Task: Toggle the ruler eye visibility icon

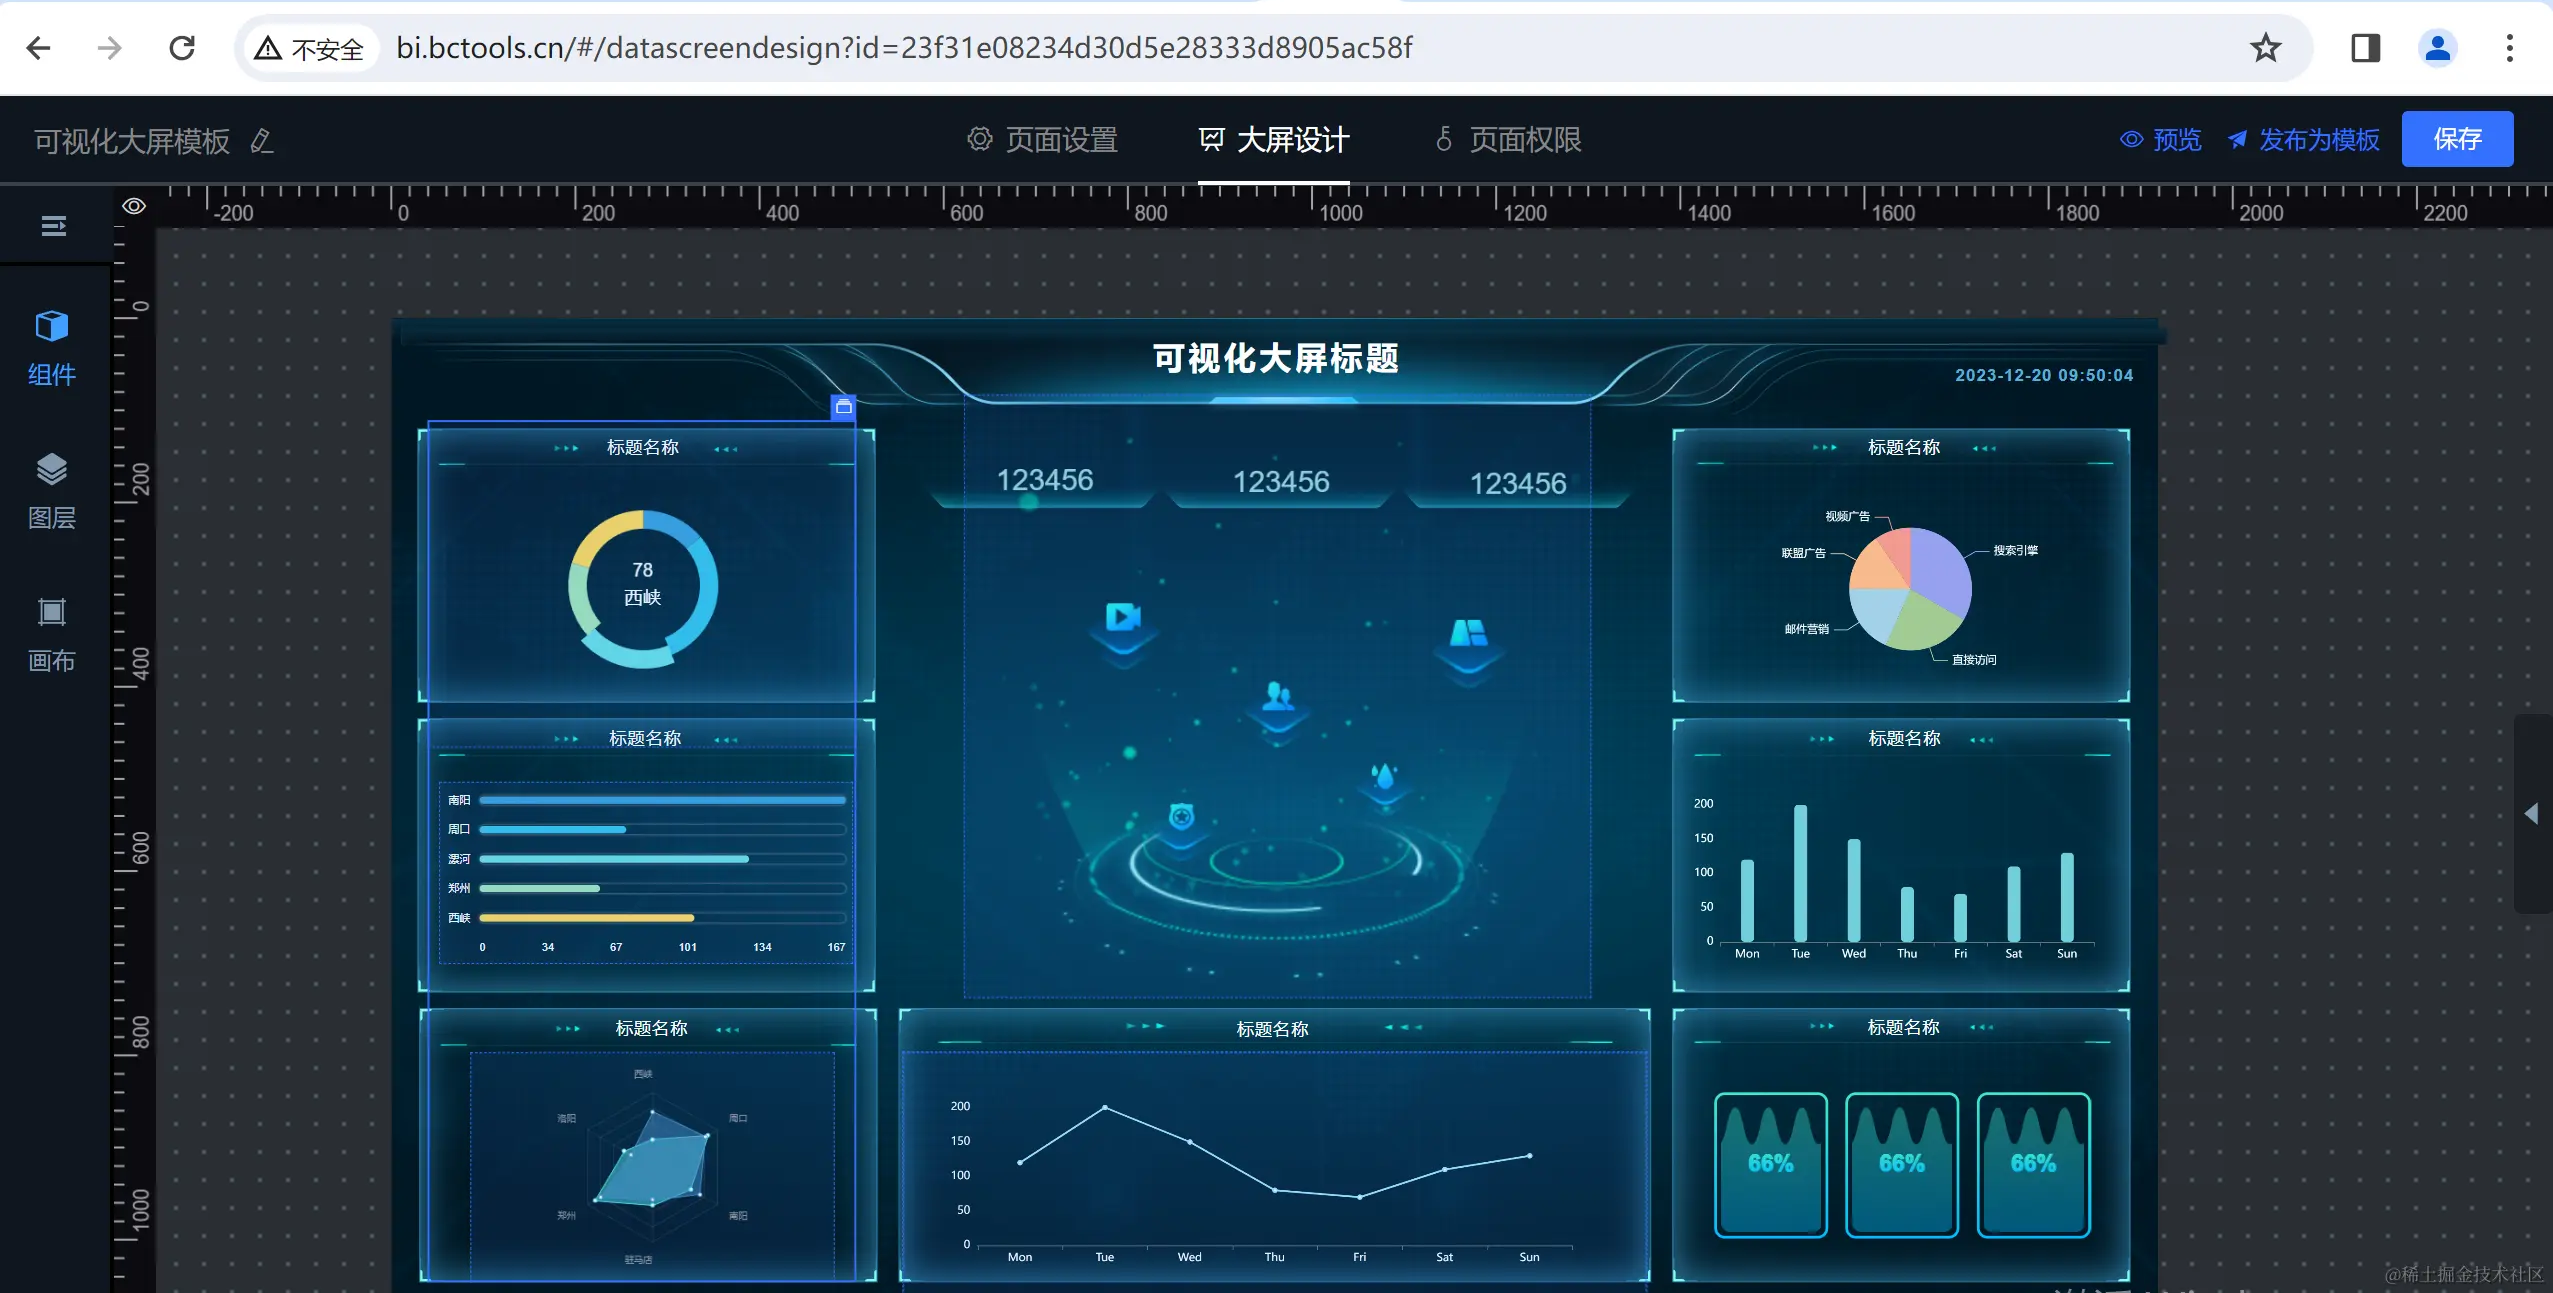Action: [134, 206]
